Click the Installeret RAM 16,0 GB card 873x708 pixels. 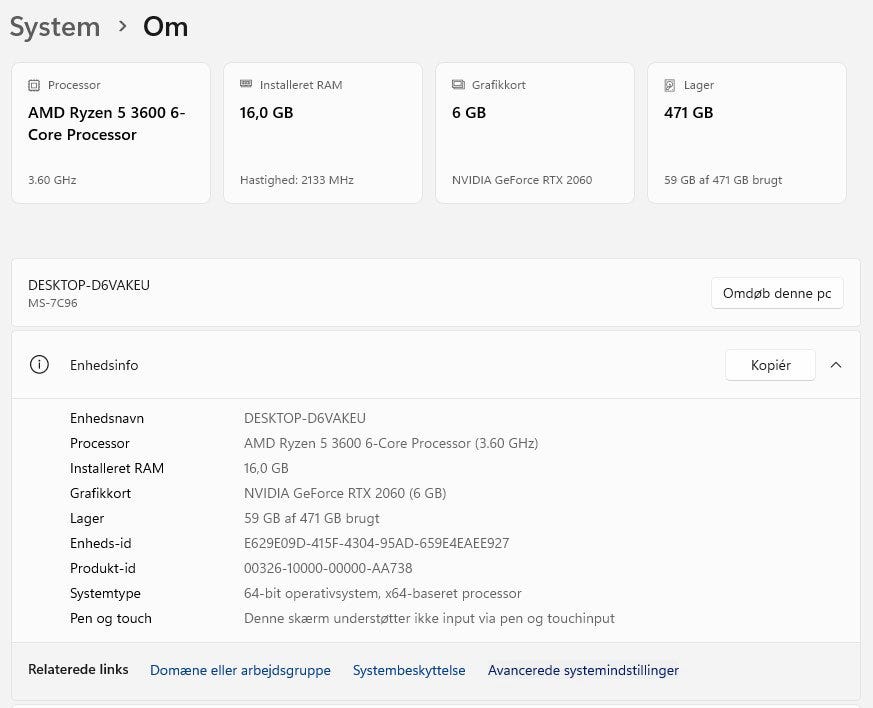[x=323, y=133]
